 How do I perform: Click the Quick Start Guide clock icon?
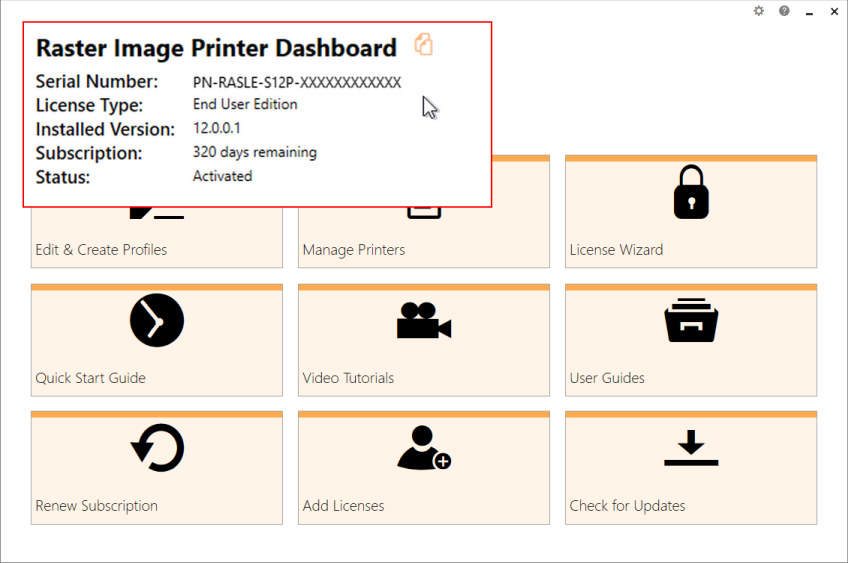coord(157,320)
